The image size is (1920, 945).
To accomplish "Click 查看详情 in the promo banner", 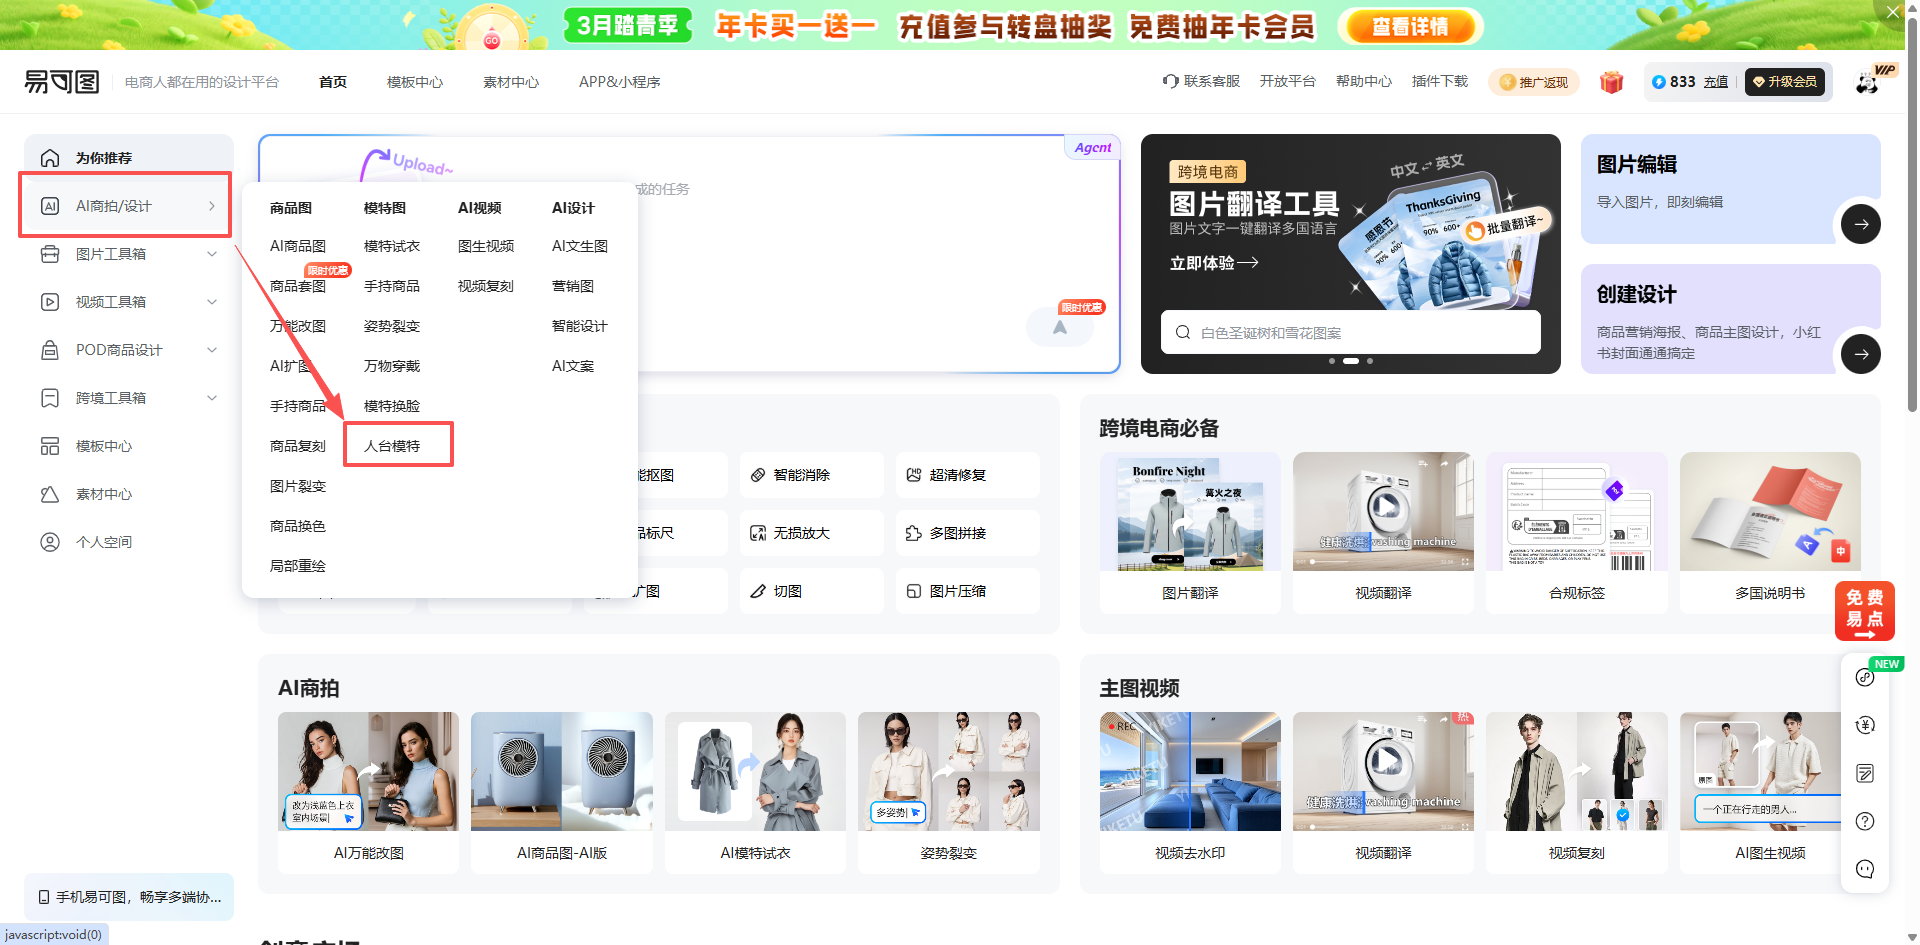I will (x=1410, y=26).
